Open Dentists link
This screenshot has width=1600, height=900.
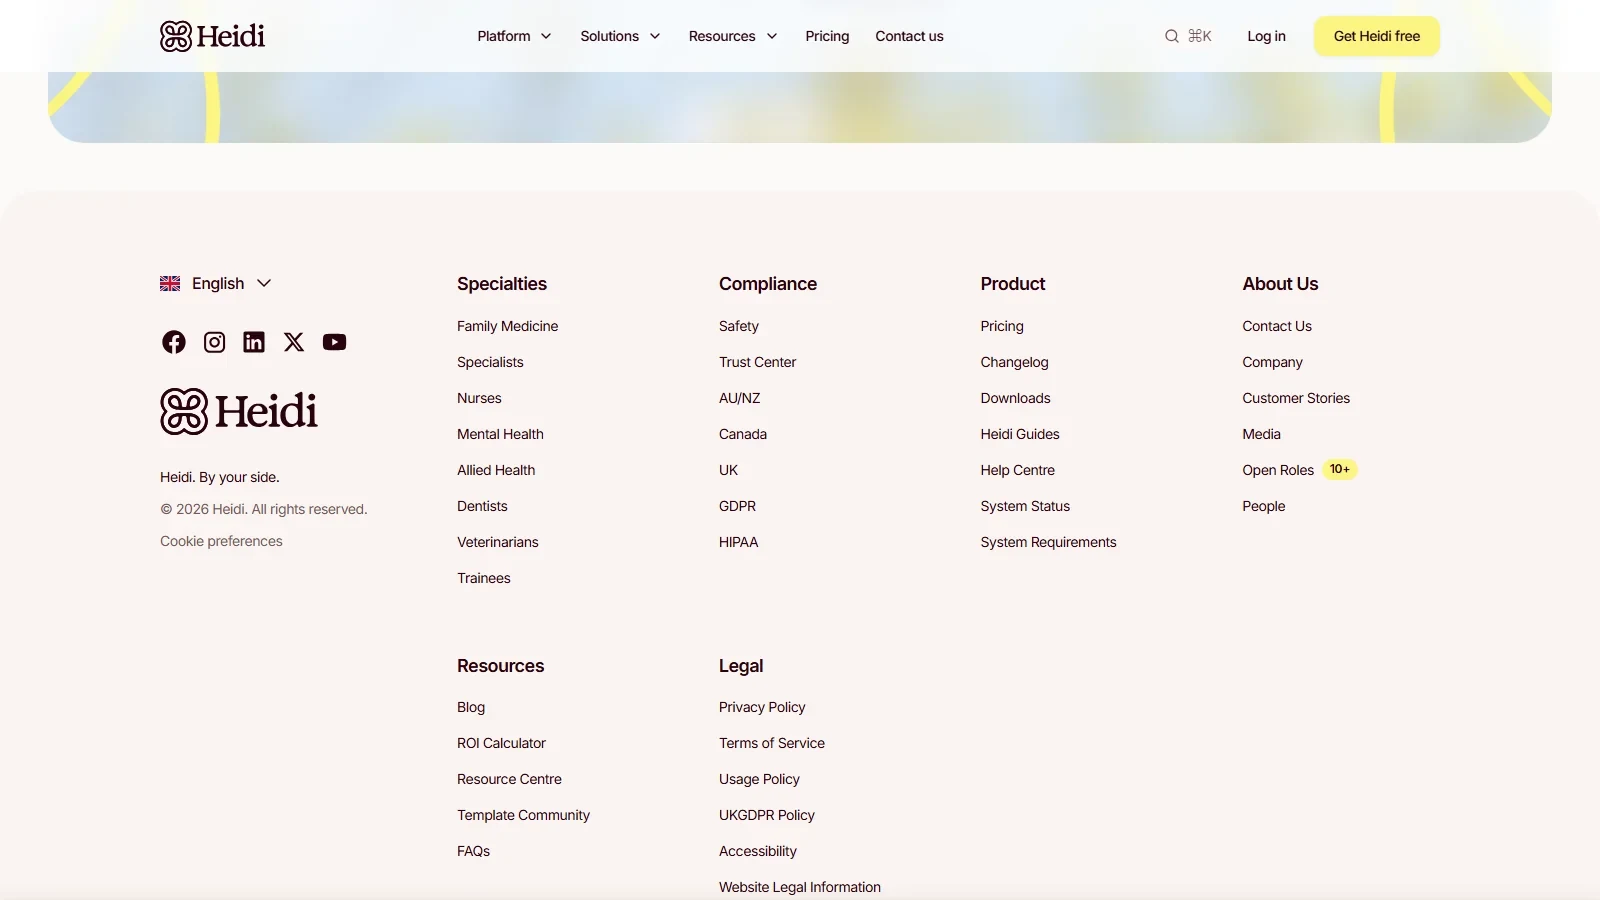[482, 506]
